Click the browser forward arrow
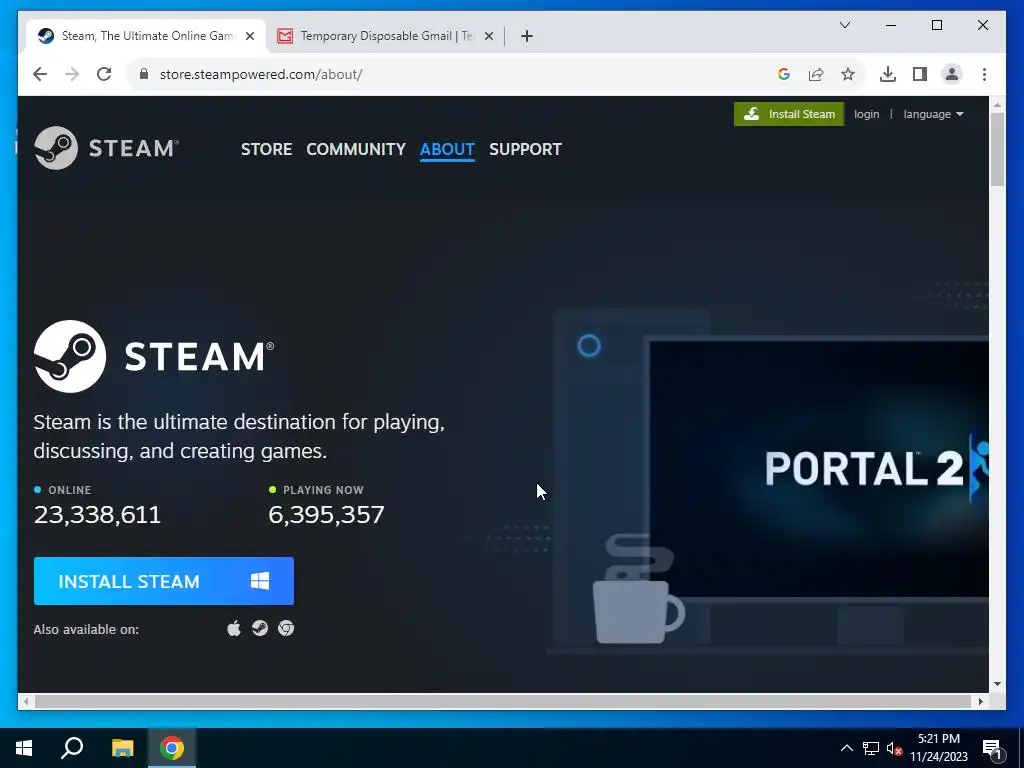1024x768 pixels. [72, 74]
